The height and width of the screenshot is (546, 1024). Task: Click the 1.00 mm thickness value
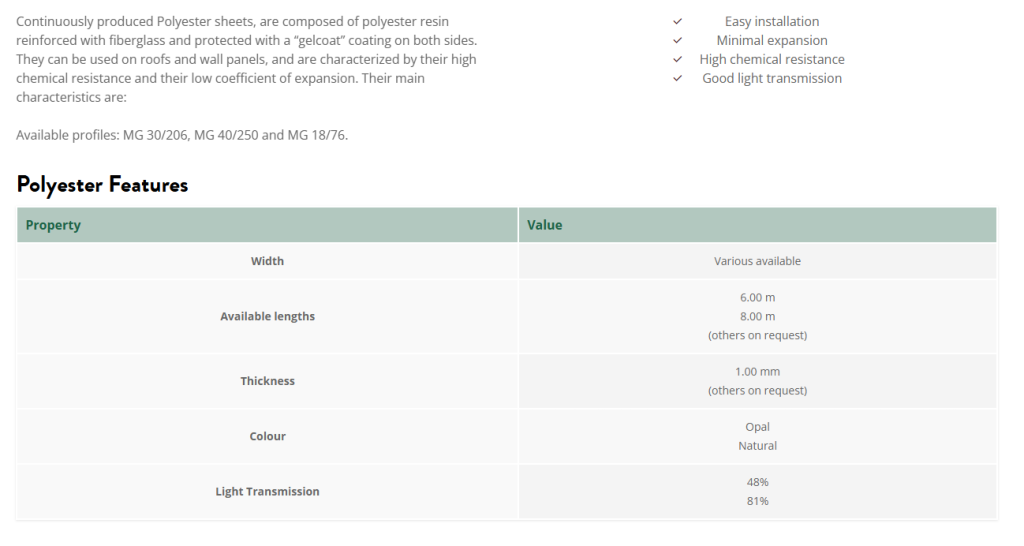pyautogui.click(x=757, y=371)
